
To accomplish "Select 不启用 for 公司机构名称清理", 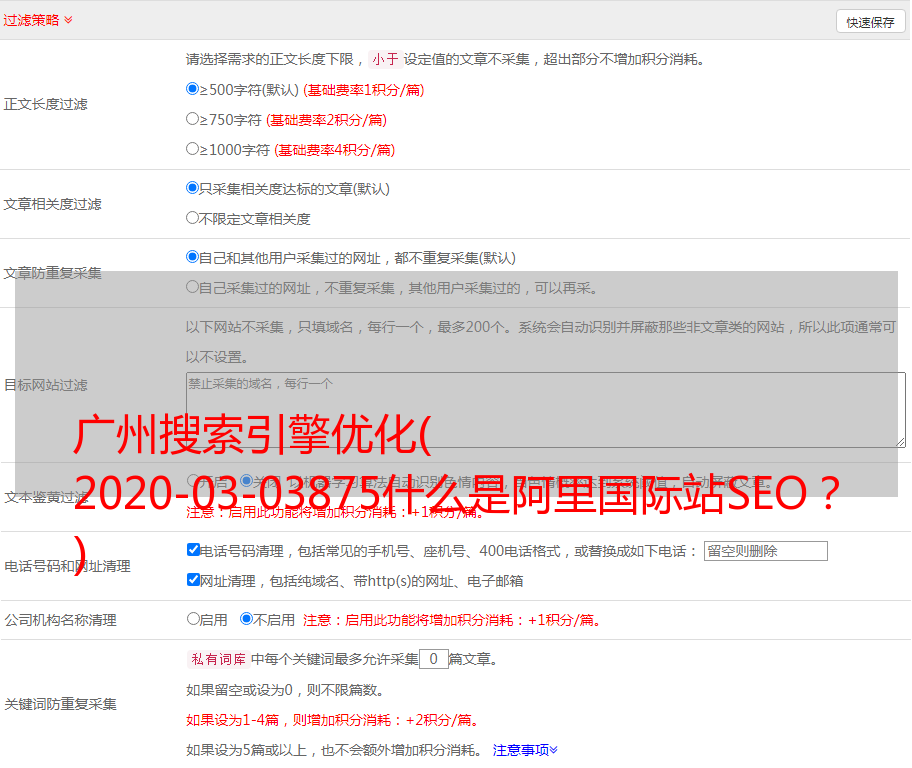I will (247, 619).
